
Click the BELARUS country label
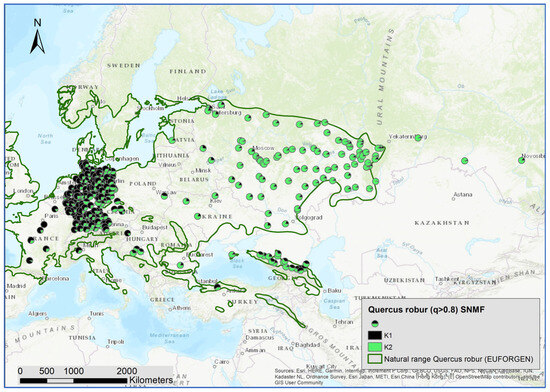(194, 180)
